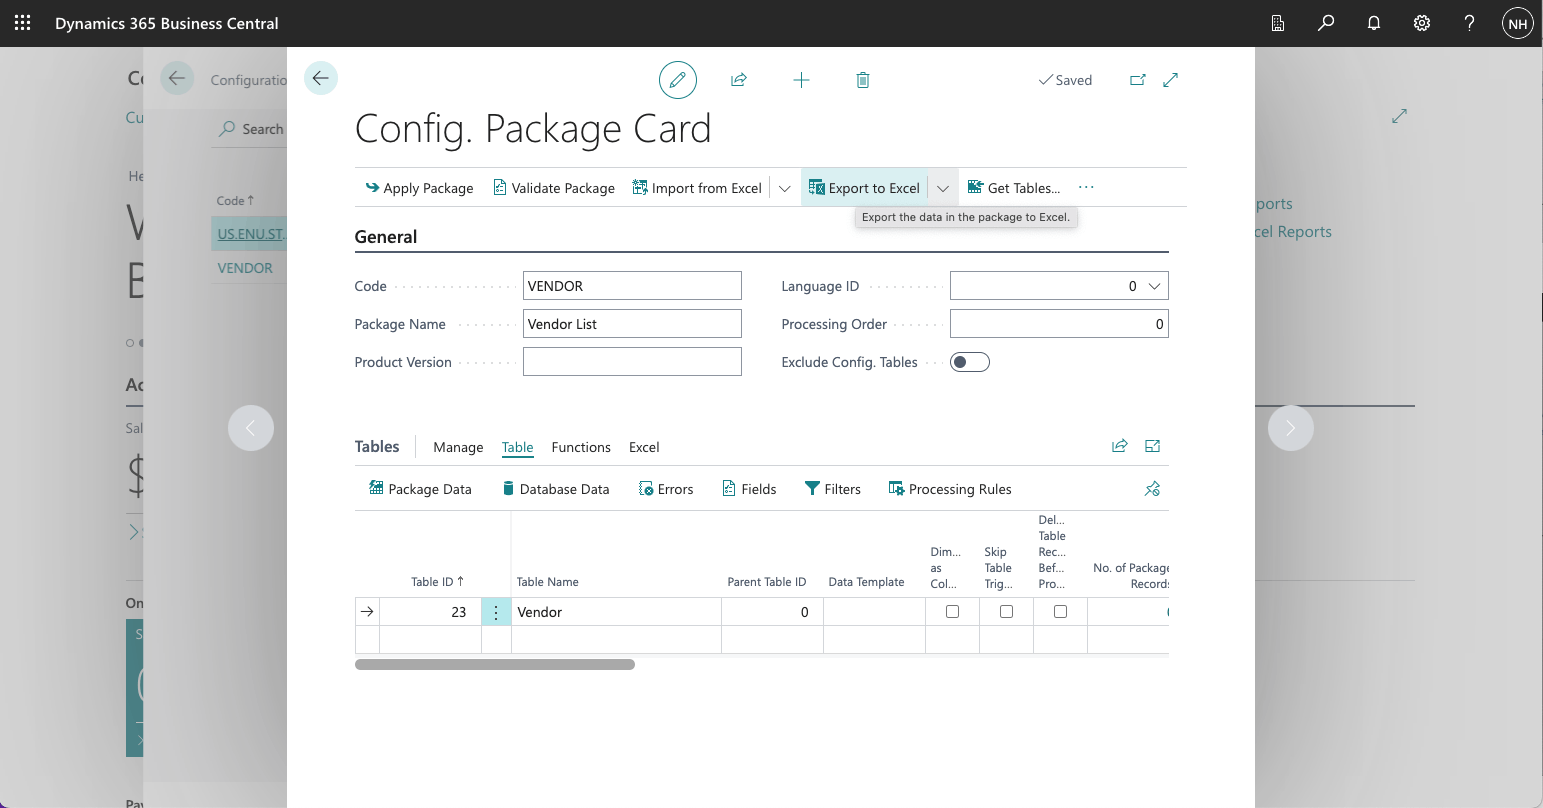Check the Dimensions as Columns checkbox

[x=952, y=612]
